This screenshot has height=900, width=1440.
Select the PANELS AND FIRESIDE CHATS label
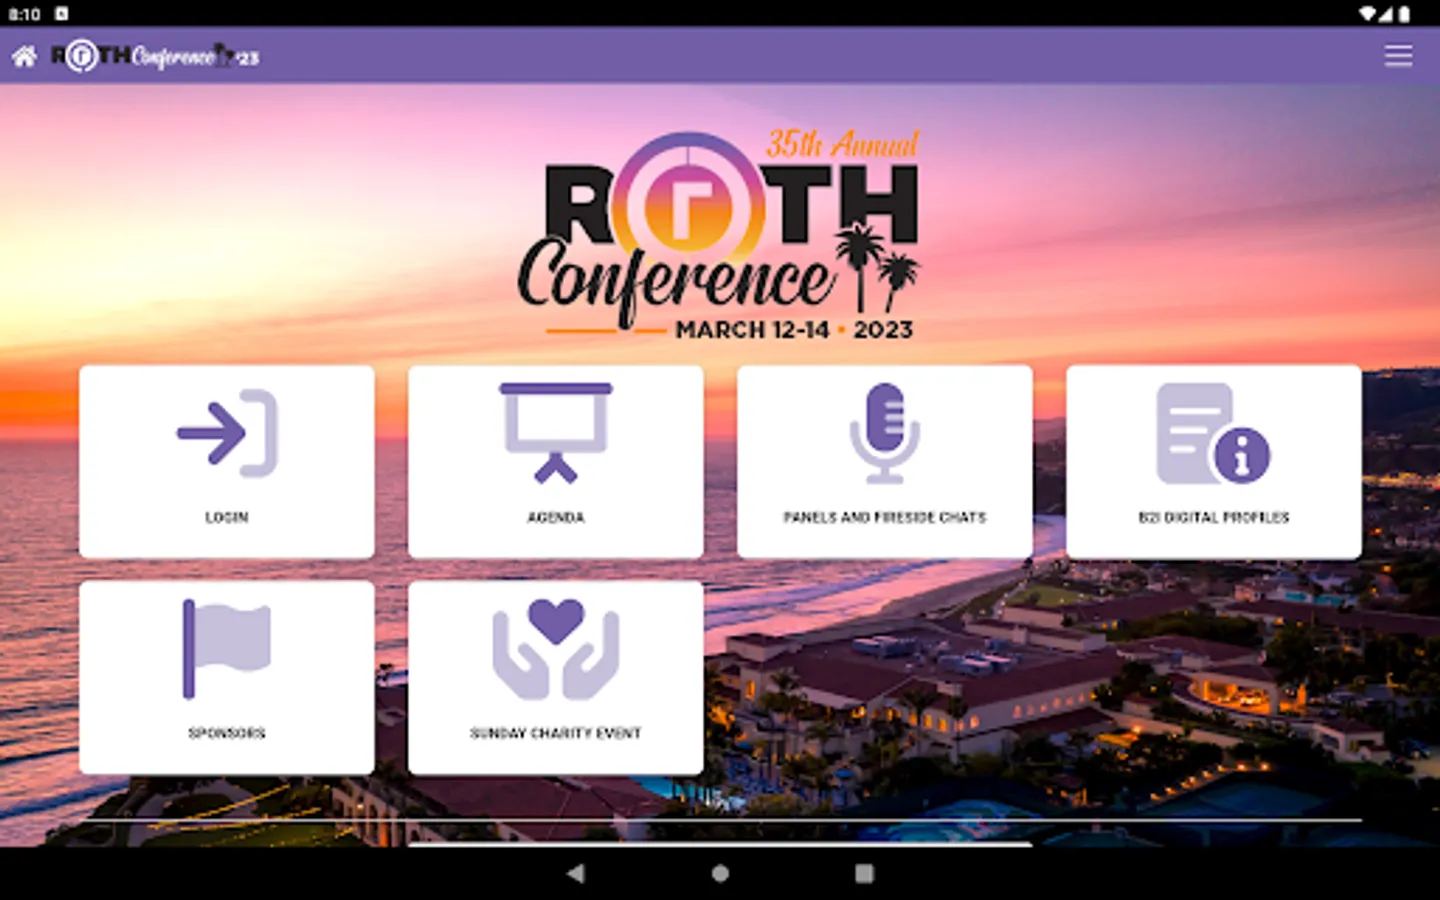click(x=885, y=517)
